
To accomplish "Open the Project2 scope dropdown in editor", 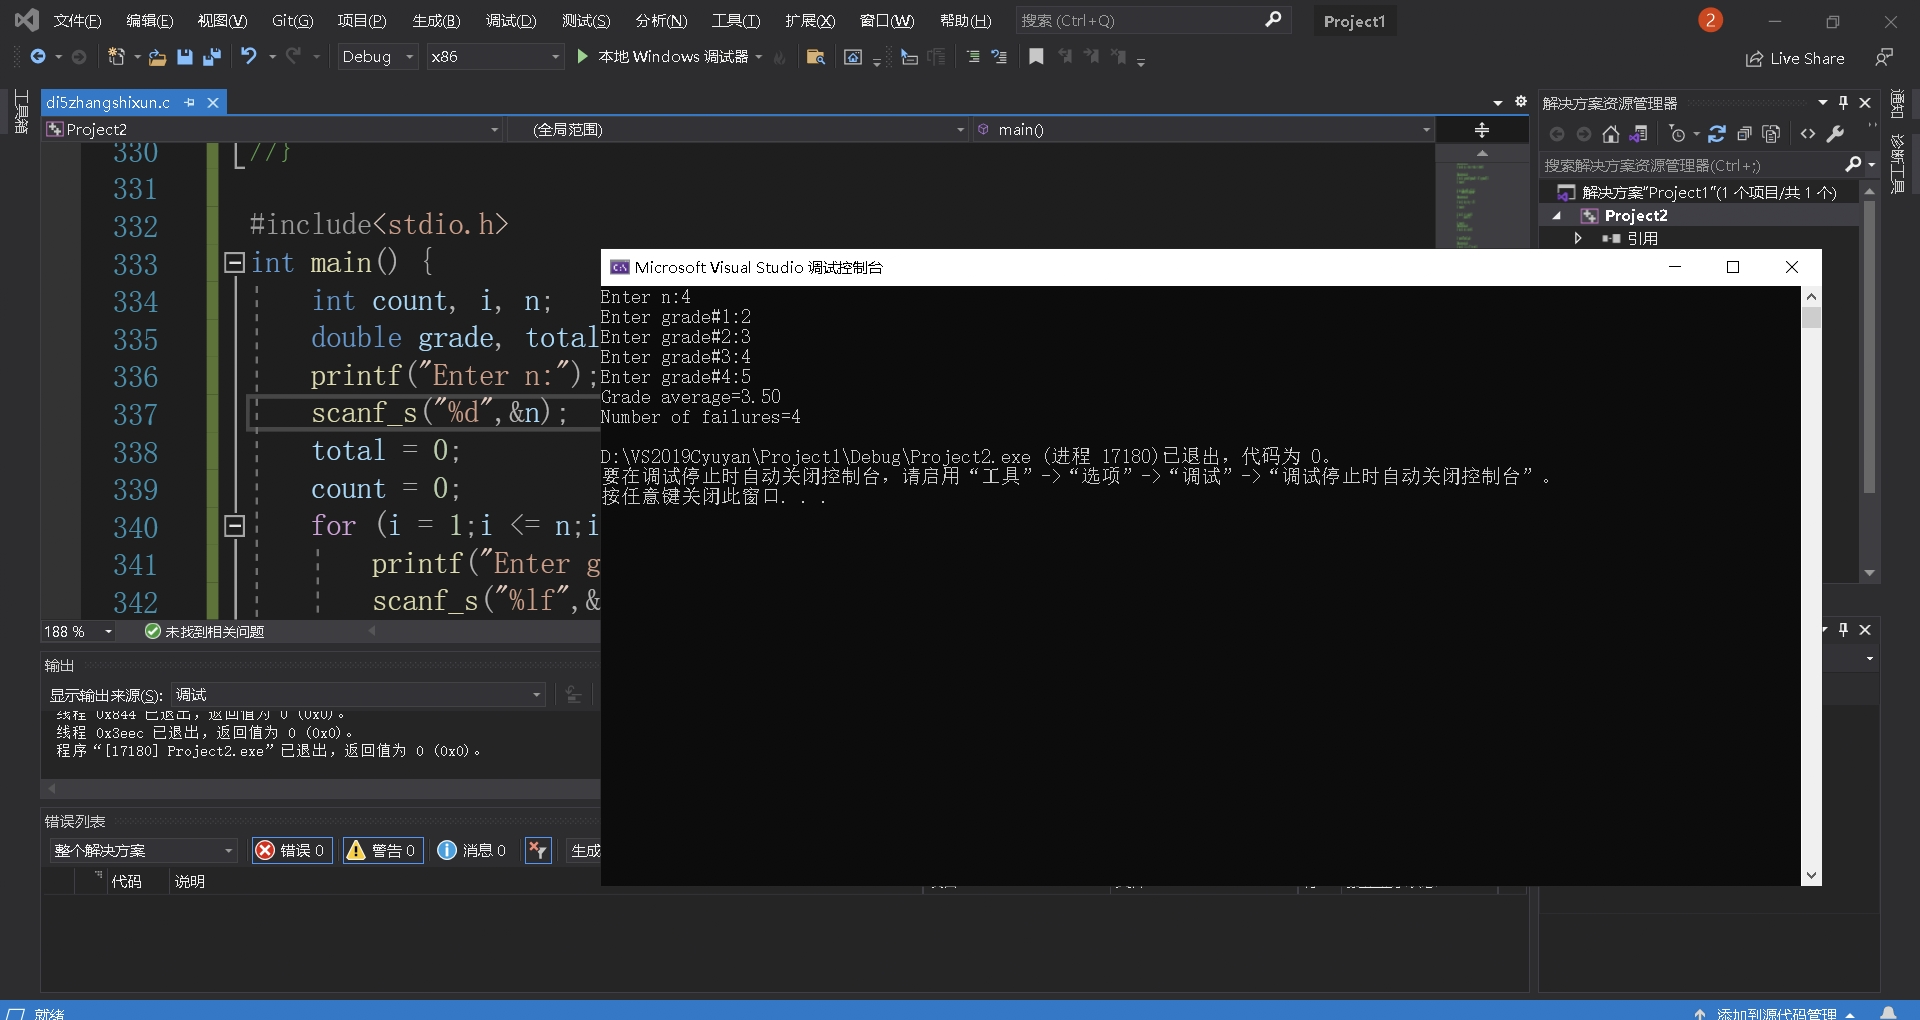I will pos(272,129).
